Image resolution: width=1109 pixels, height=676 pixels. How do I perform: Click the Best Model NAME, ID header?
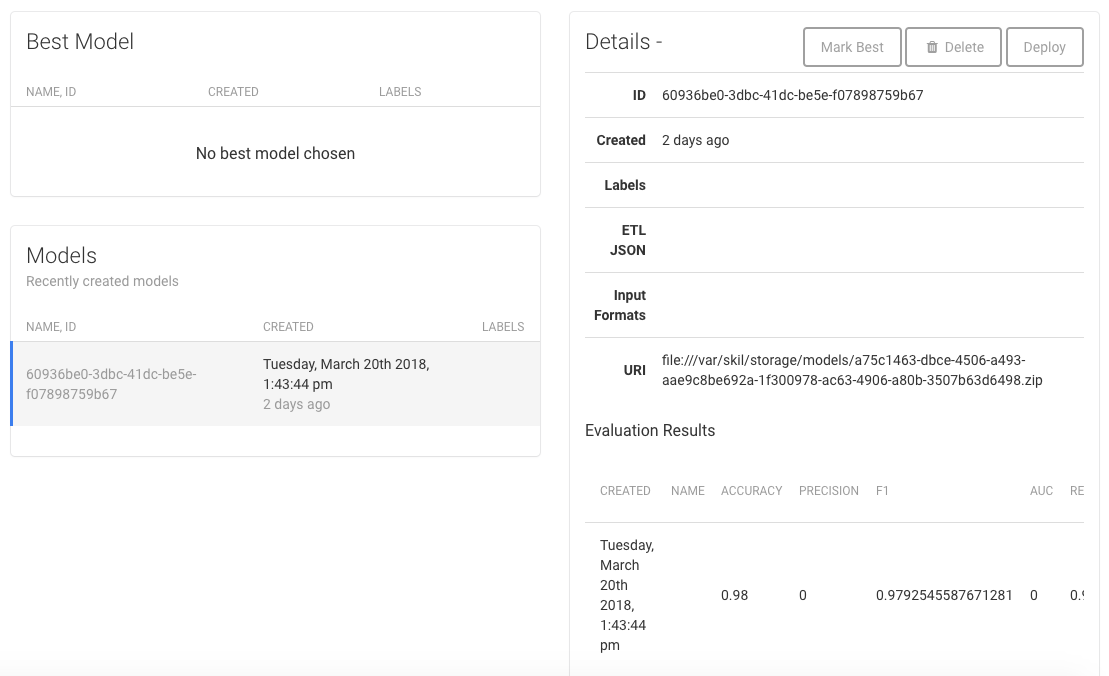coord(51,92)
